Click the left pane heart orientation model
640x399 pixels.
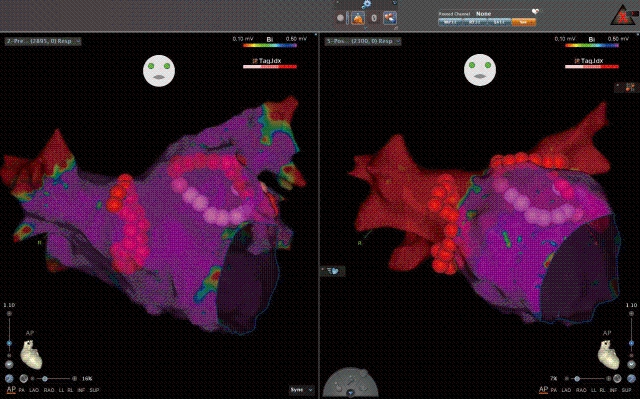(x=31, y=355)
